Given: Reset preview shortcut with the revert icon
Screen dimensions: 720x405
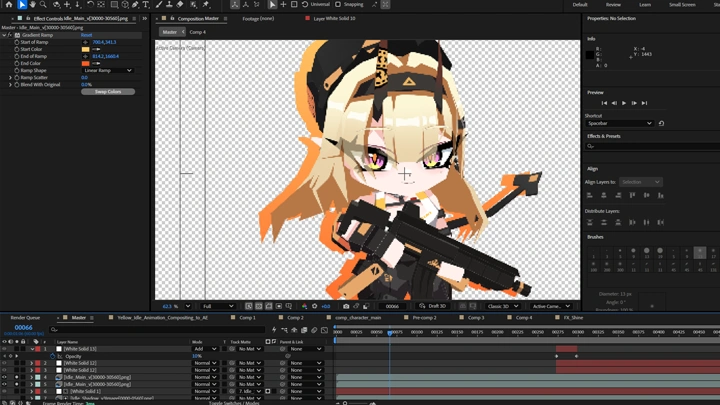Looking at the screenshot, I should pyautogui.click(x=661, y=123).
